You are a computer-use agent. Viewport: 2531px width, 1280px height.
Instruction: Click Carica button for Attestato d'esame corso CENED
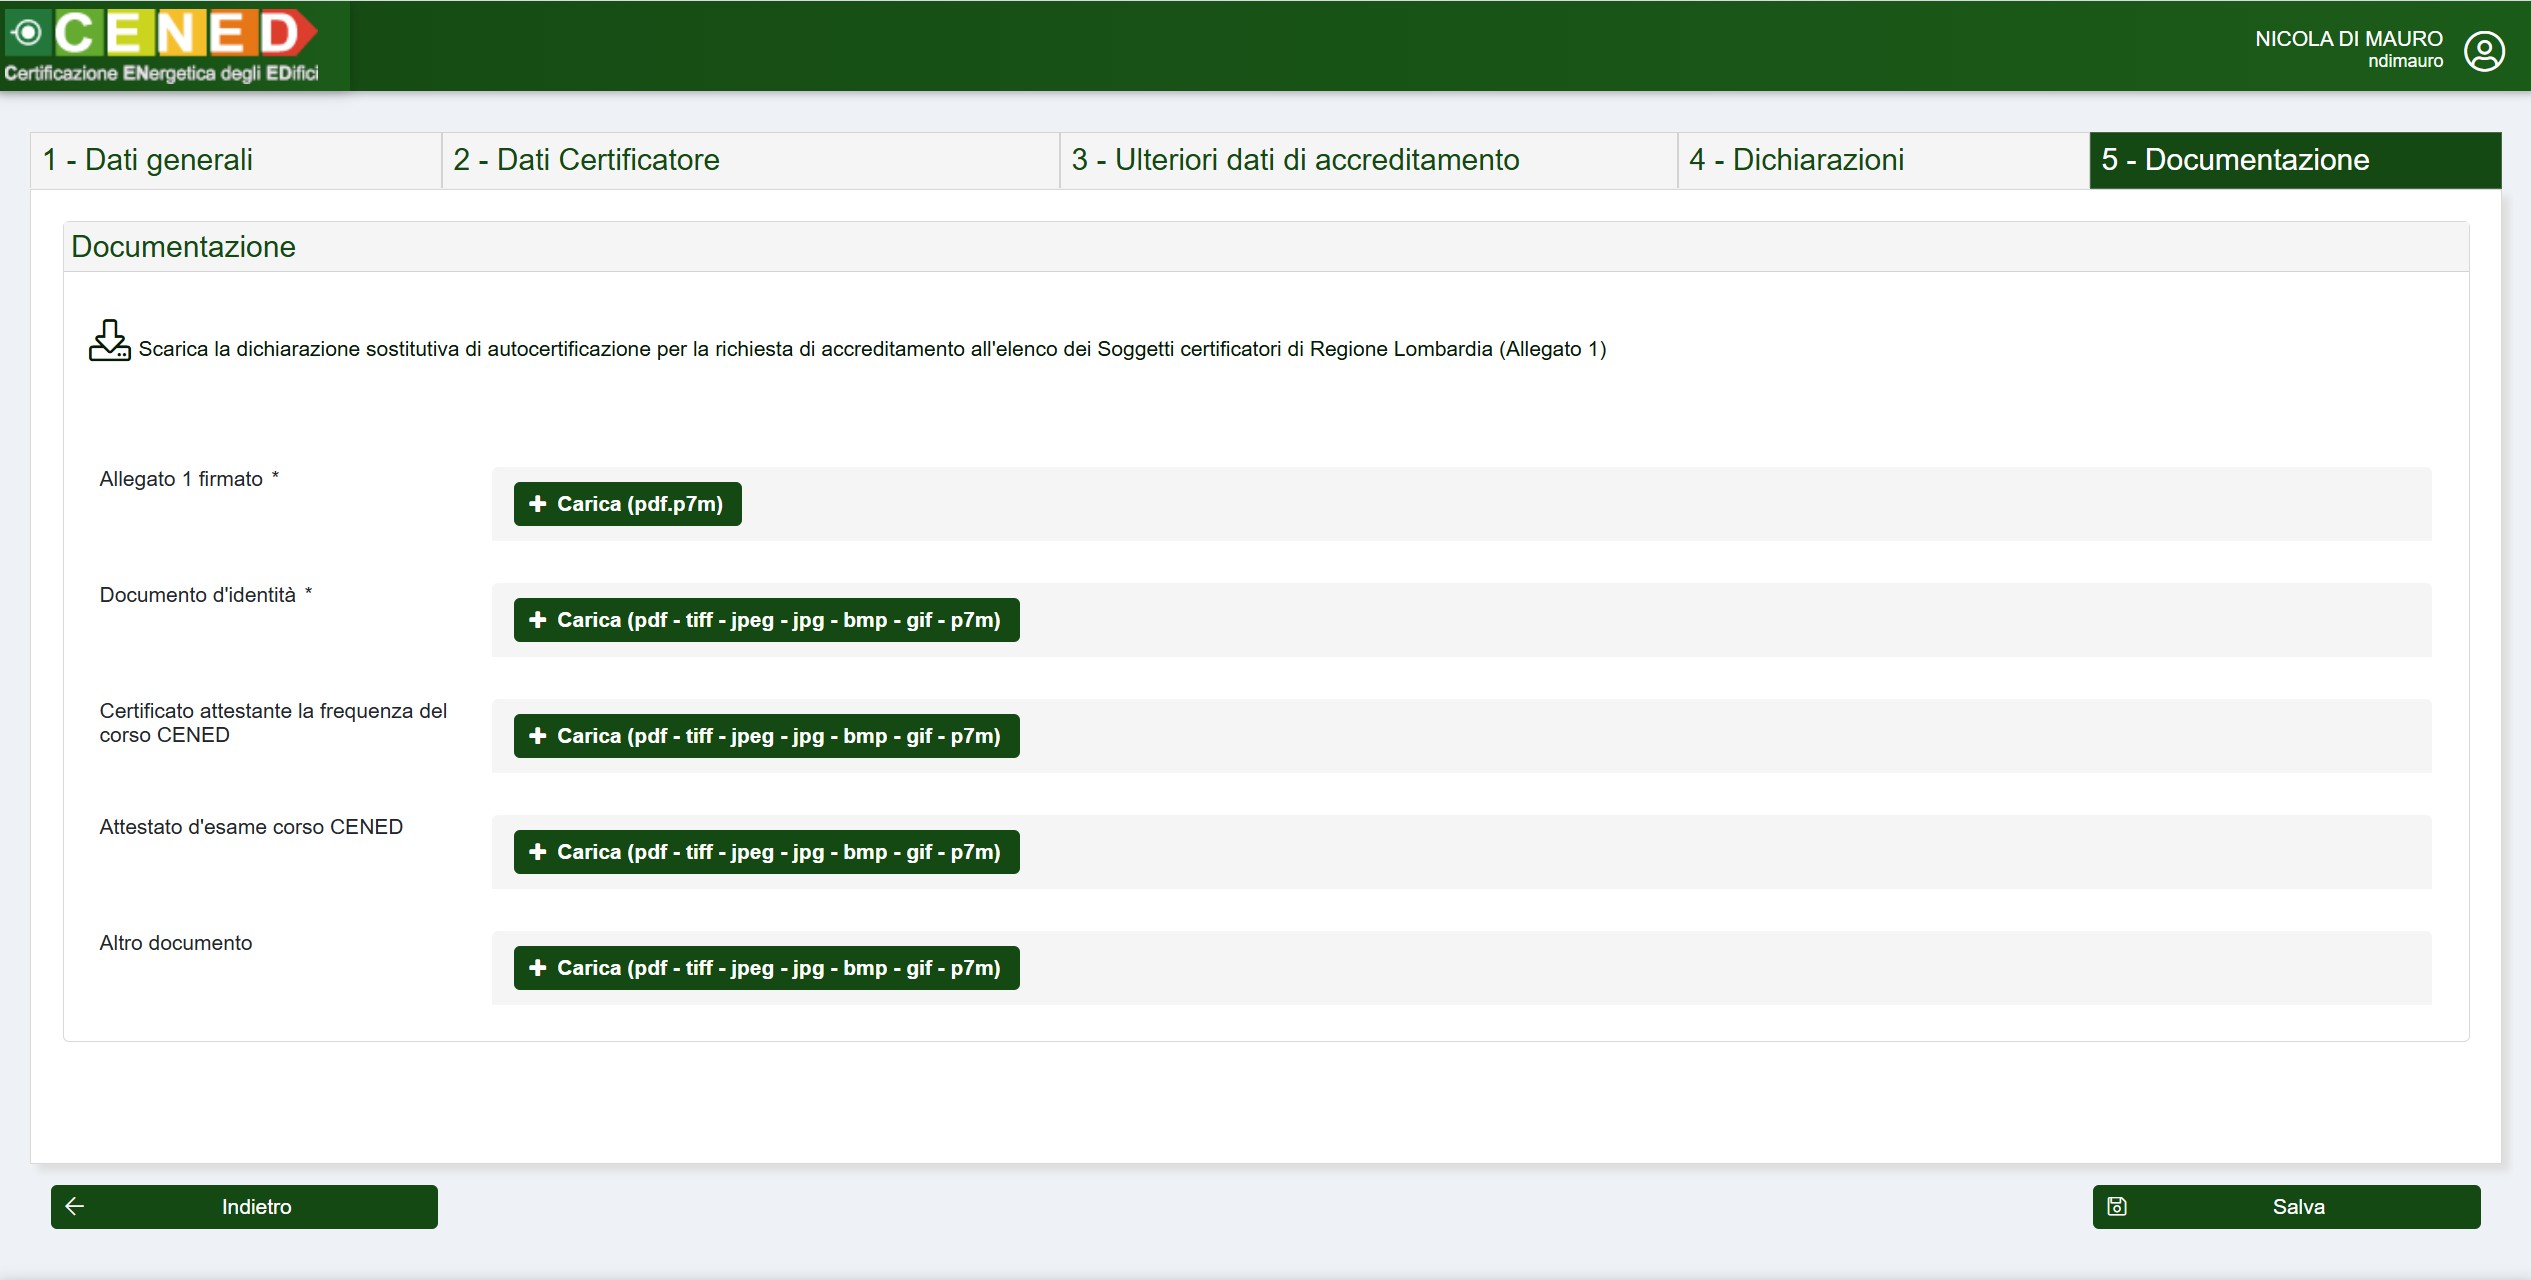coord(767,852)
